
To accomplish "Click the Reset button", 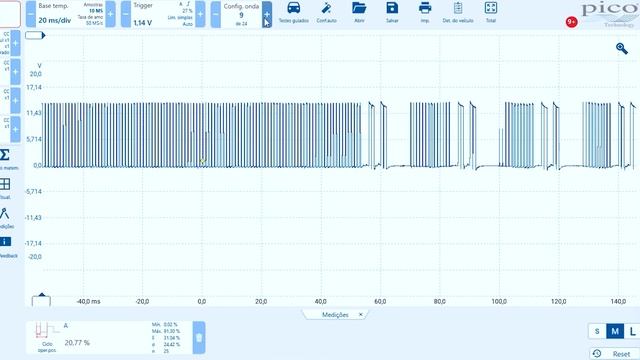I will click(615, 354).
